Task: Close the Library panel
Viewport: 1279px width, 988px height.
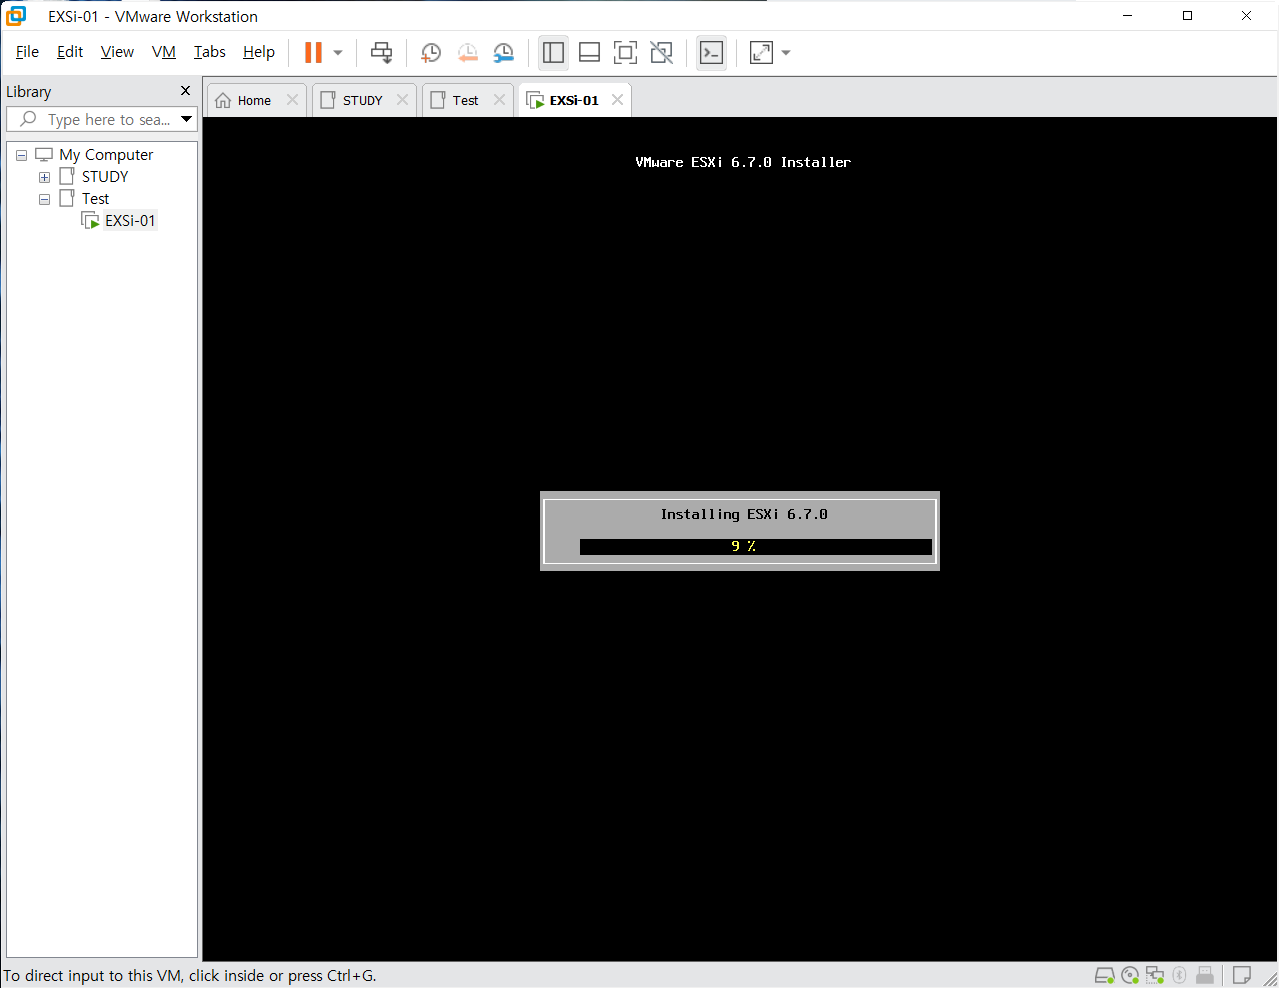Action: tap(185, 91)
